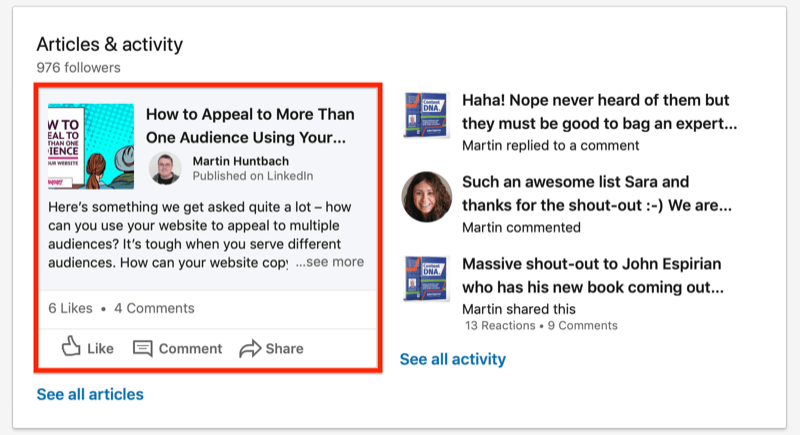800x435 pixels.
Task: Click Martin Huntbach's profile photo
Action: pos(165,168)
